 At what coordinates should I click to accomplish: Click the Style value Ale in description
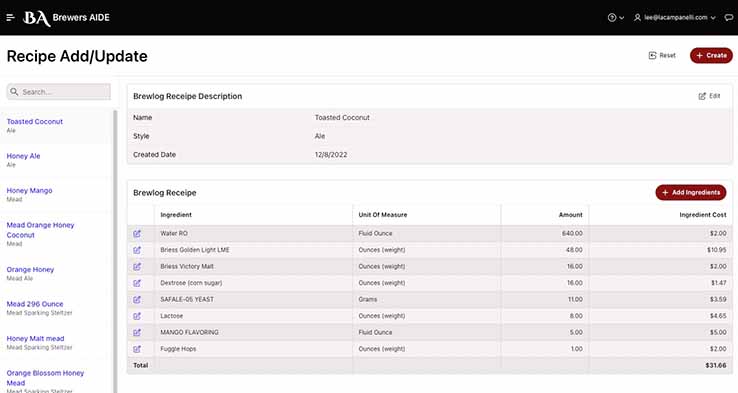[x=320, y=136]
